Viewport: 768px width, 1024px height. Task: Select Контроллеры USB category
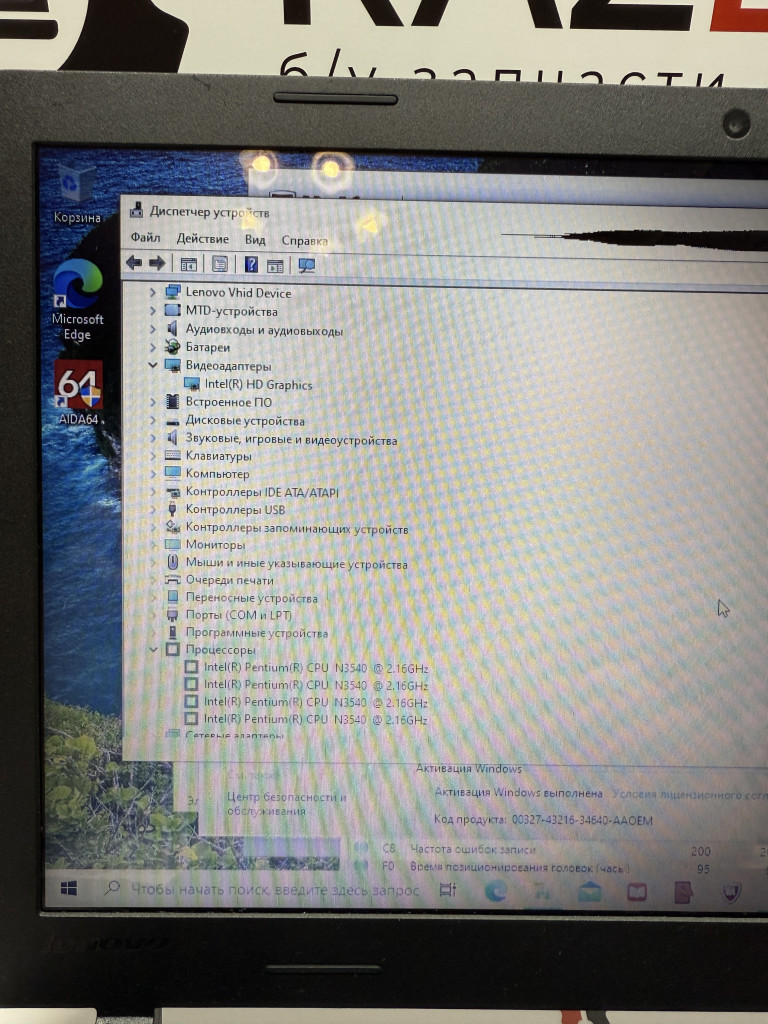[235, 509]
